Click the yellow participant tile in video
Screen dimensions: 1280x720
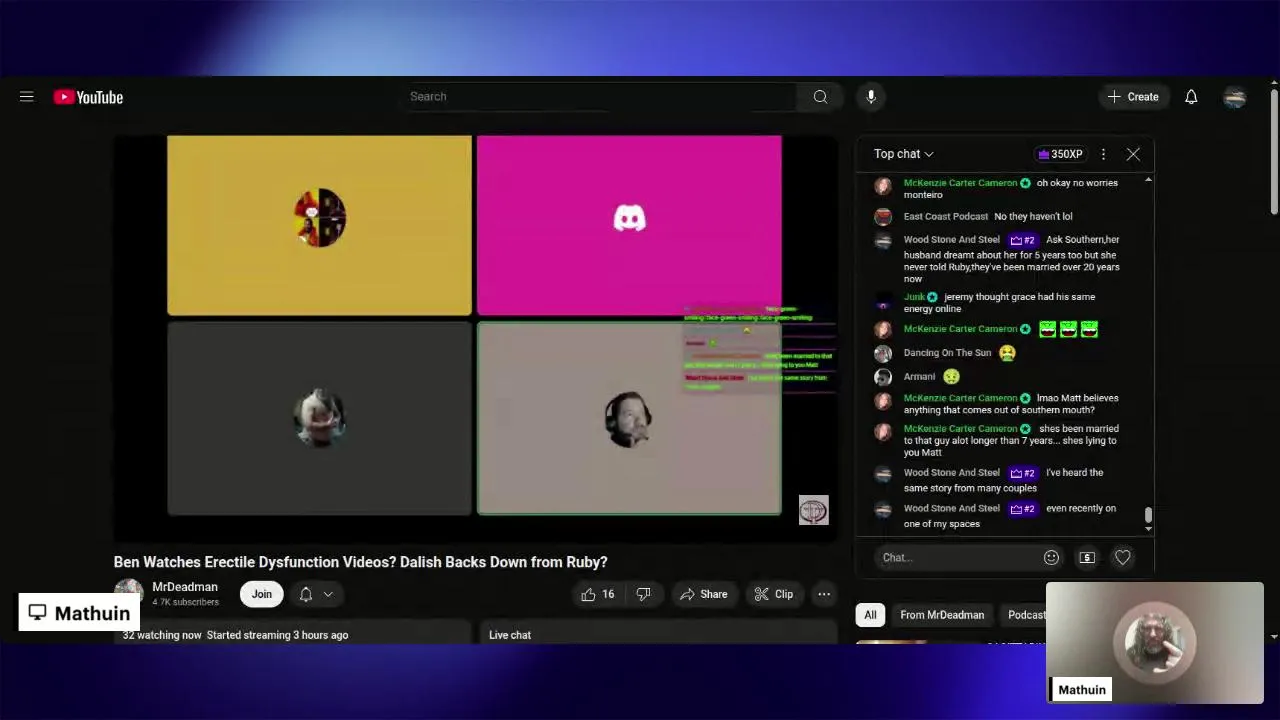point(319,225)
